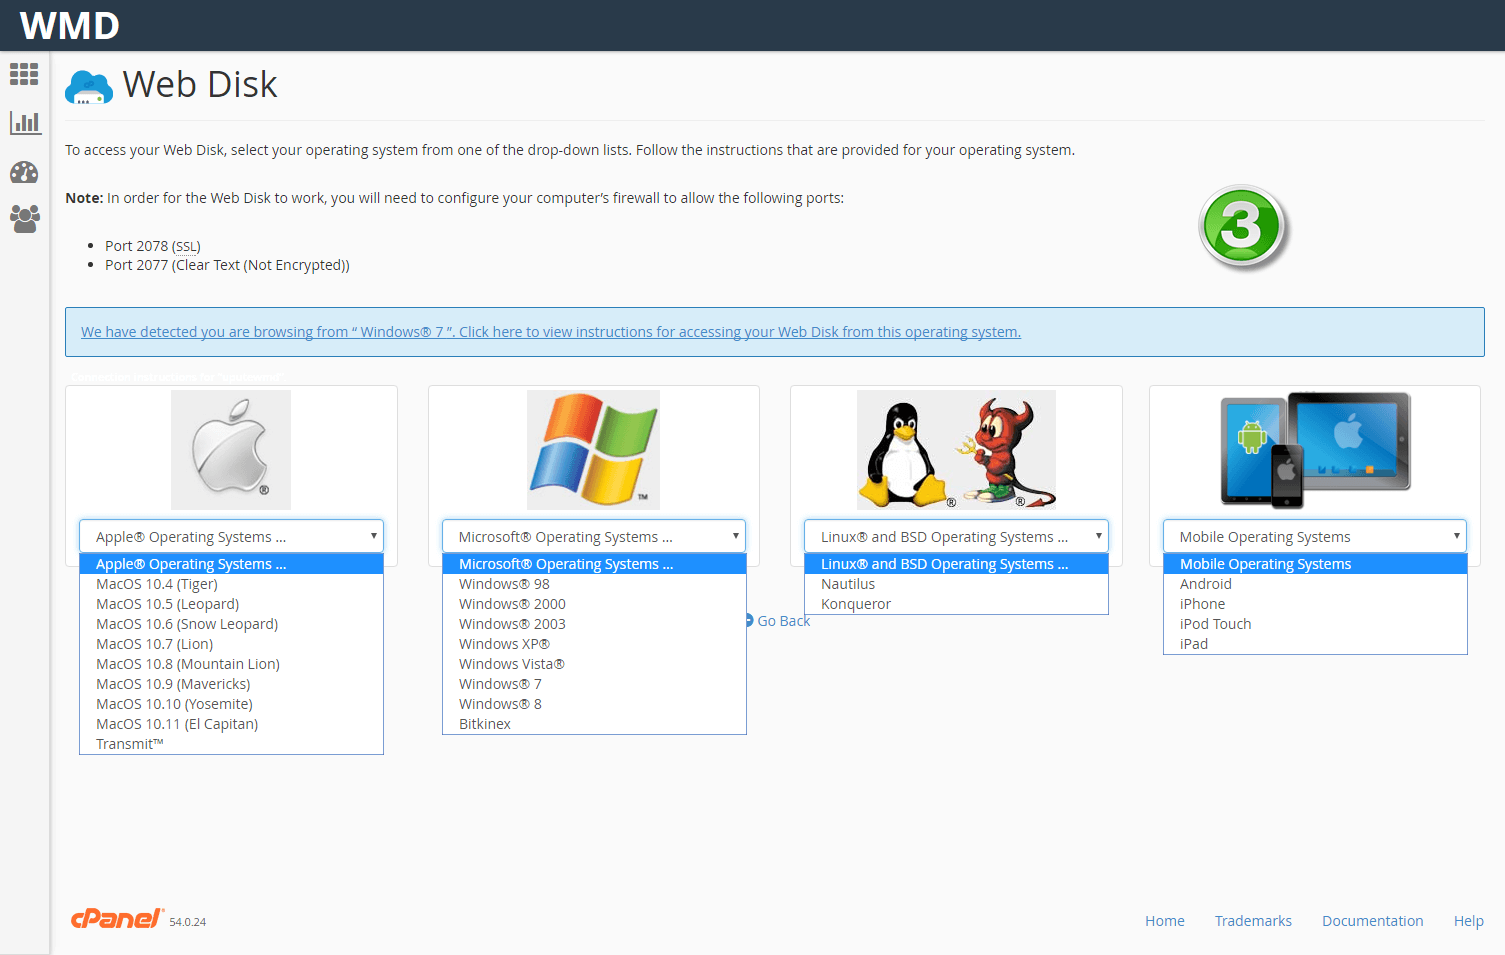Click the detected Windows 7 instructions link
Screen dimensions: 1505x955
pos(551,332)
